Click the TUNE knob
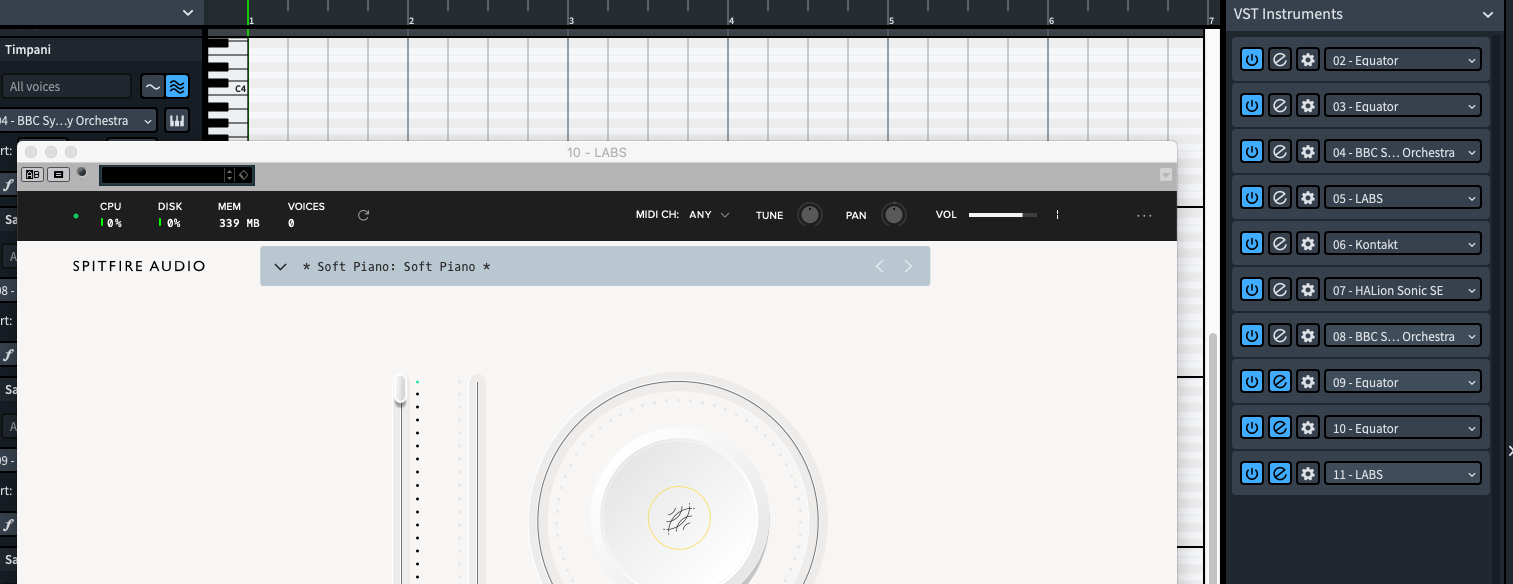This screenshot has width=1513, height=584. (810, 215)
